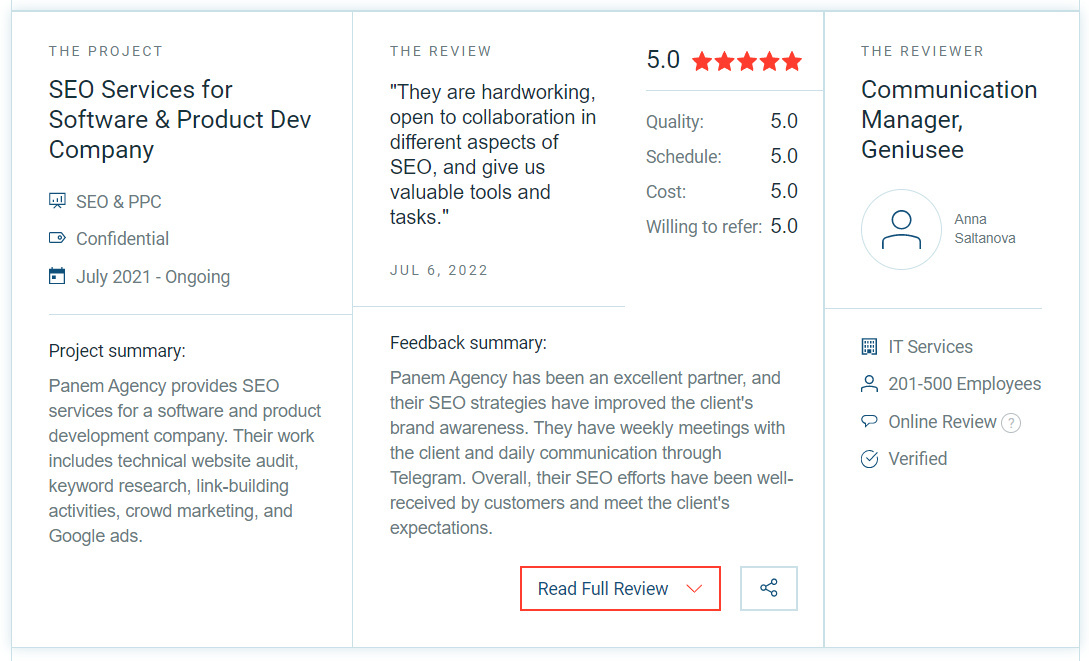This screenshot has width=1089, height=661.
Task: Open the Online Review help question mark
Action: pyautogui.click(x=1011, y=423)
